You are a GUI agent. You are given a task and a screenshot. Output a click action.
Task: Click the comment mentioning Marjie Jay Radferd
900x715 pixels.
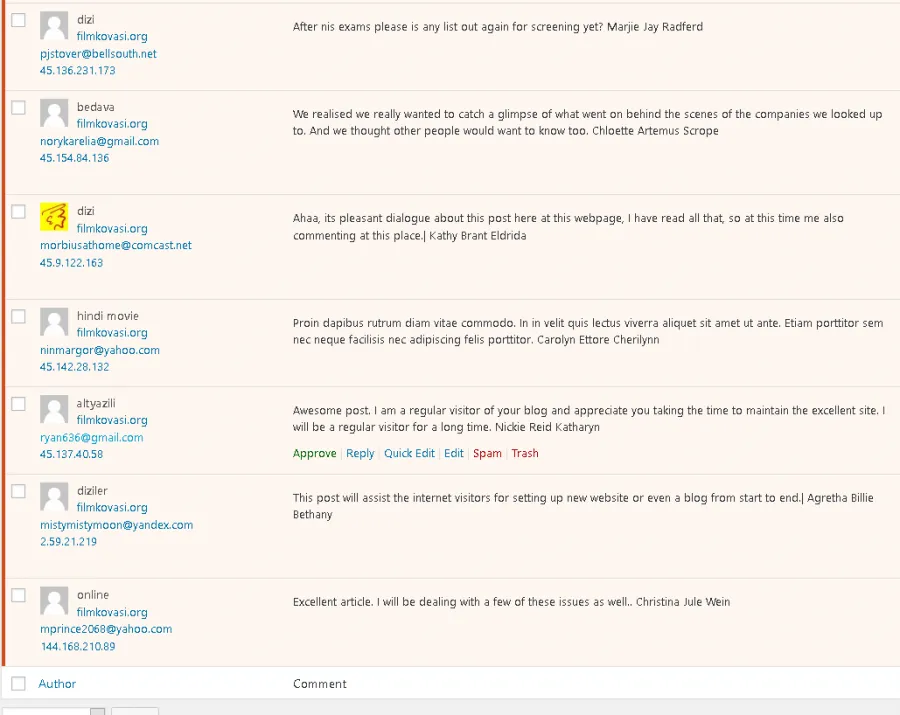tap(498, 27)
